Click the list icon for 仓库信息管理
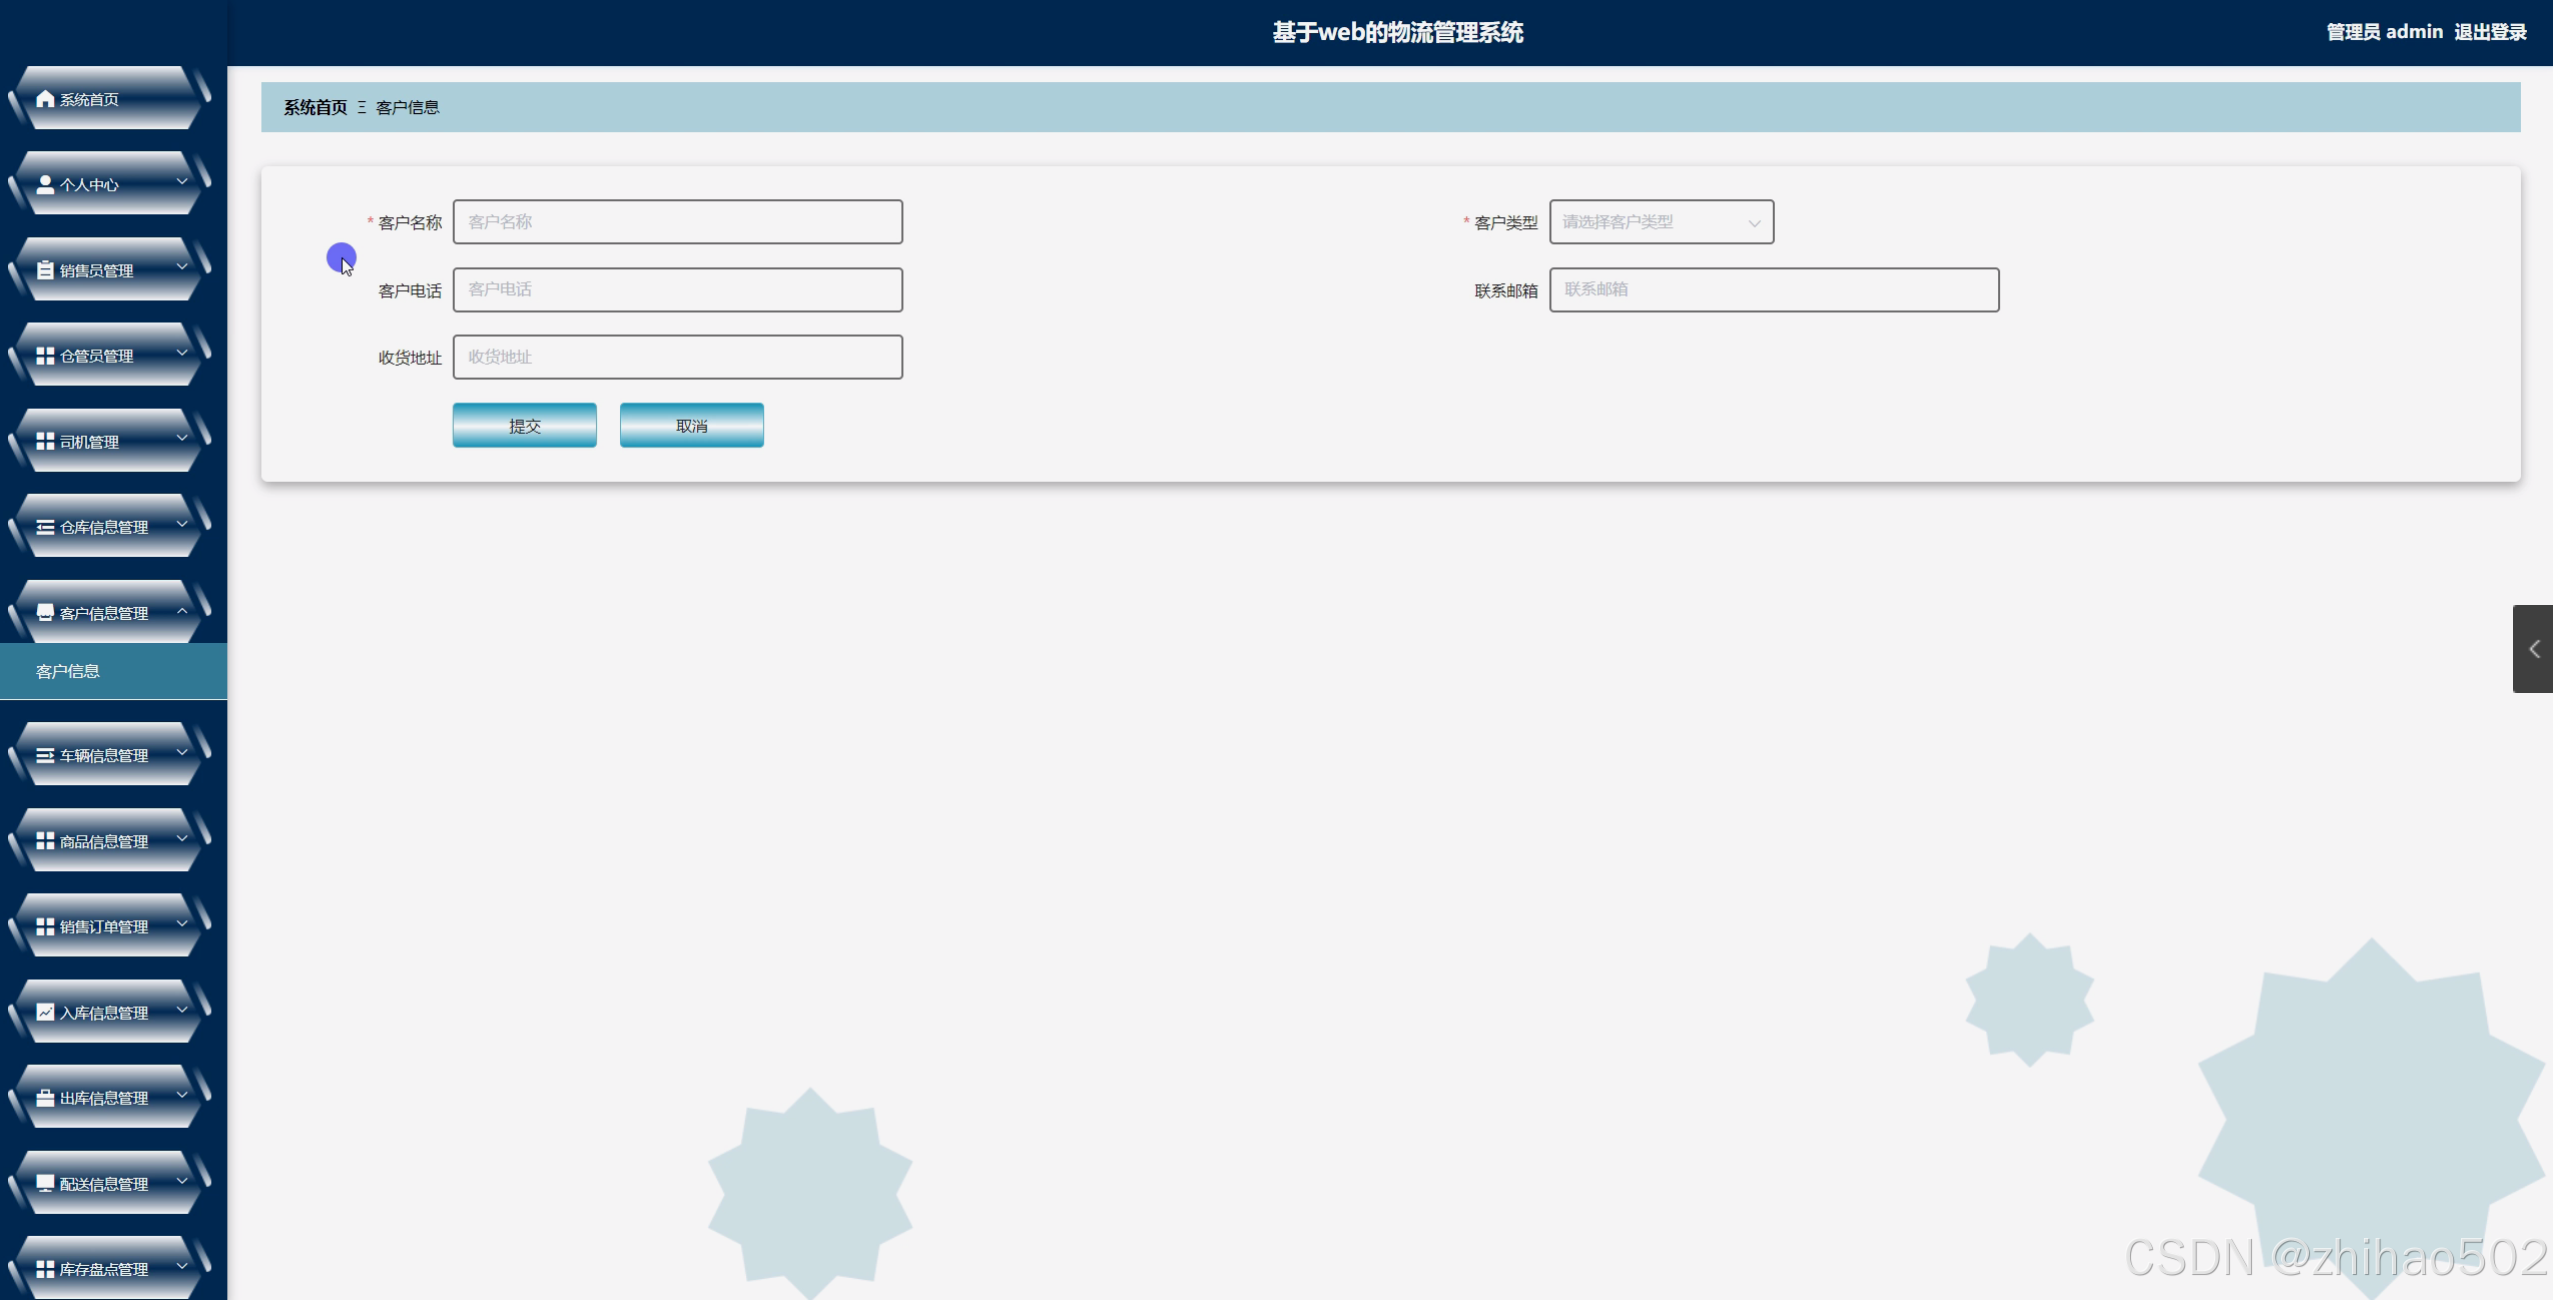This screenshot has height=1300, width=2553. click(45, 527)
